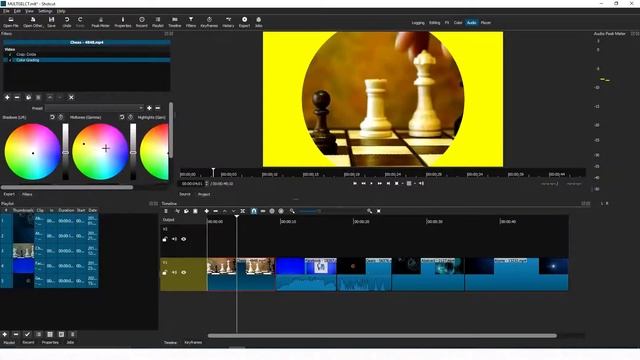Switch to the Audio layout

471,23
